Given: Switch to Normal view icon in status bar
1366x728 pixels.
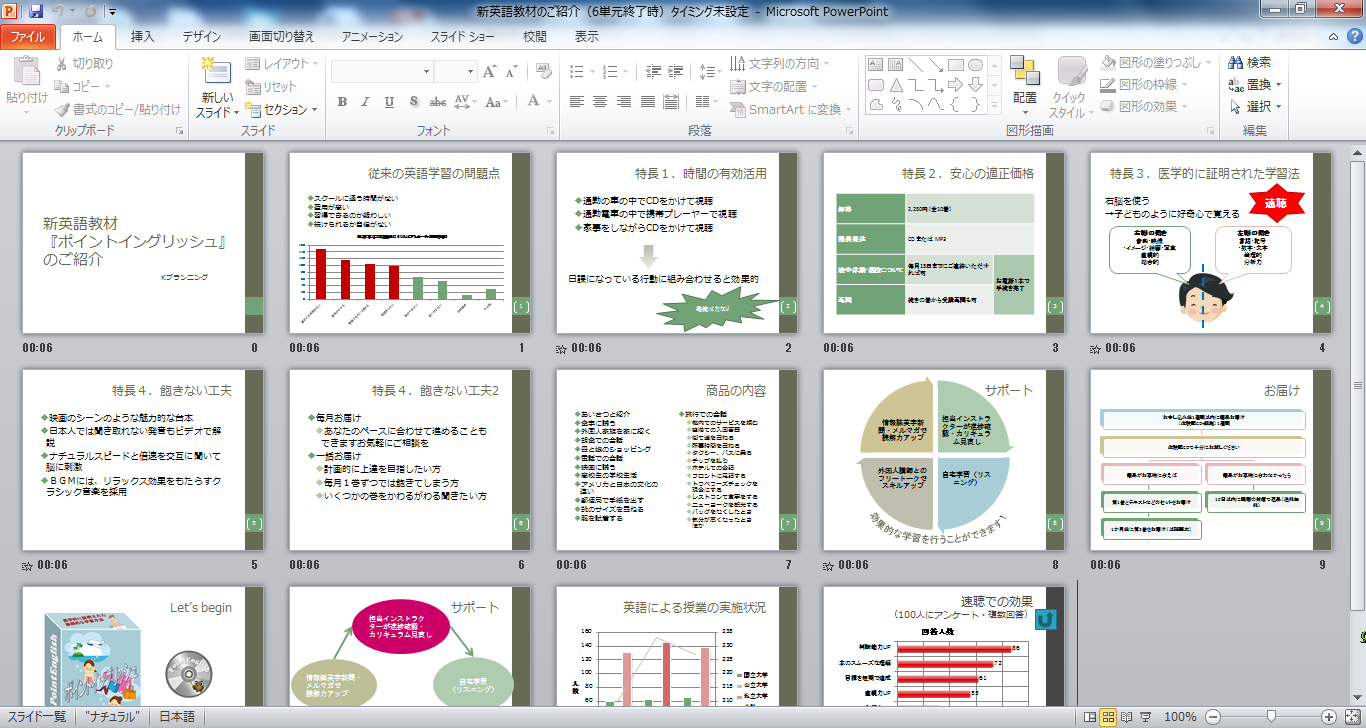Looking at the screenshot, I should 1090,717.
